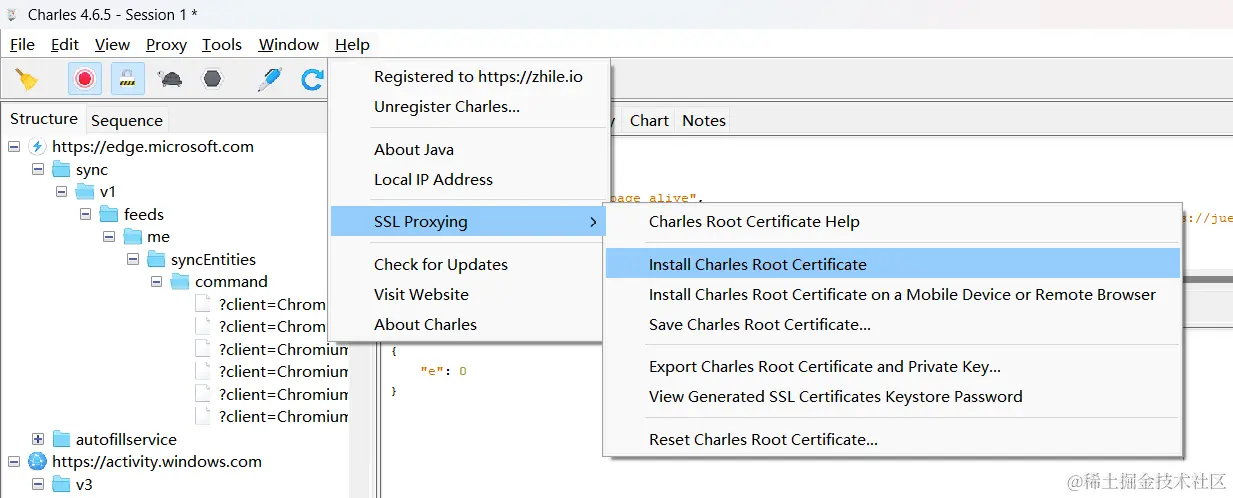The height and width of the screenshot is (498, 1233).
Task: Open the Tools menu
Action: (222, 44)
